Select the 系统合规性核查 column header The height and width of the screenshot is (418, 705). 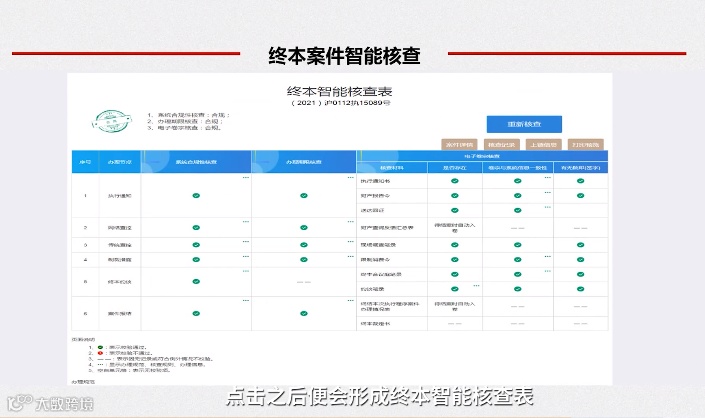[x=196, y=162]
